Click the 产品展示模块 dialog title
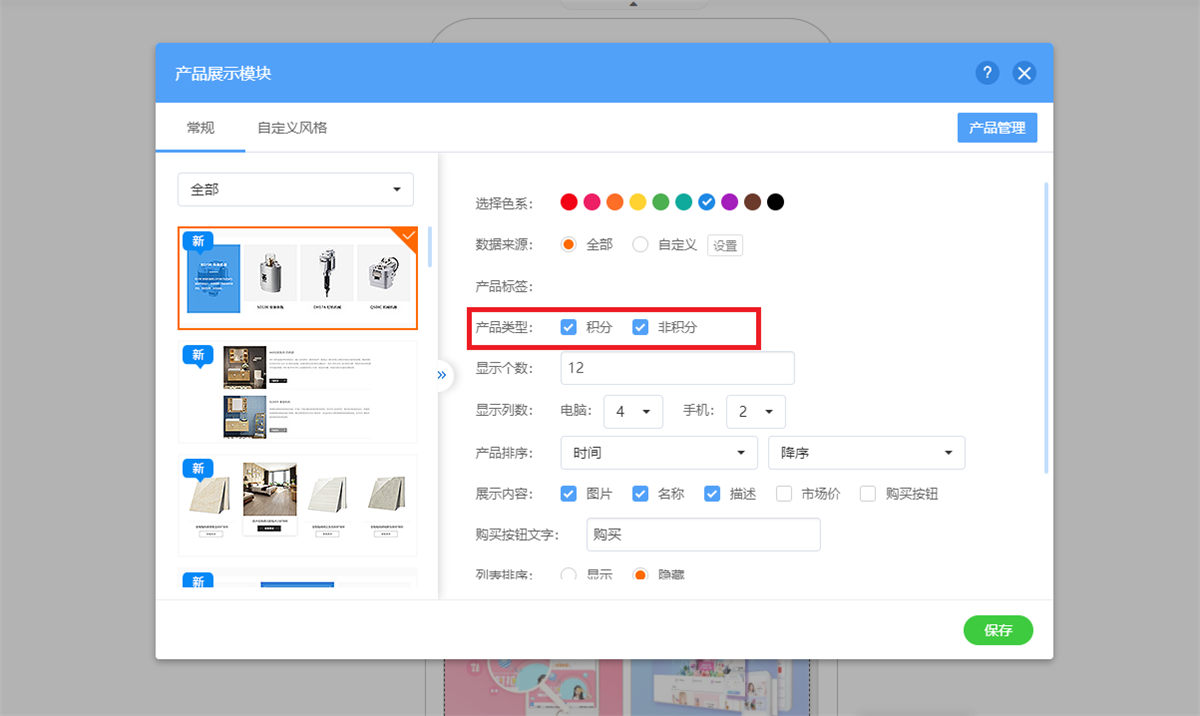 point(223,73)
